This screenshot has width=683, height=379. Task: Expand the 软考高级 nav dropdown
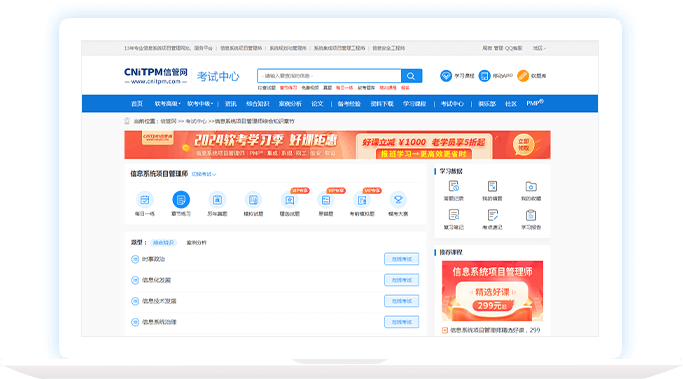pos(167,104)
